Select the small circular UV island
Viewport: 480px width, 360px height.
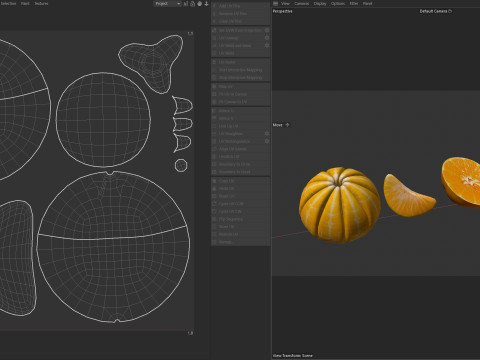click(181, 165)
